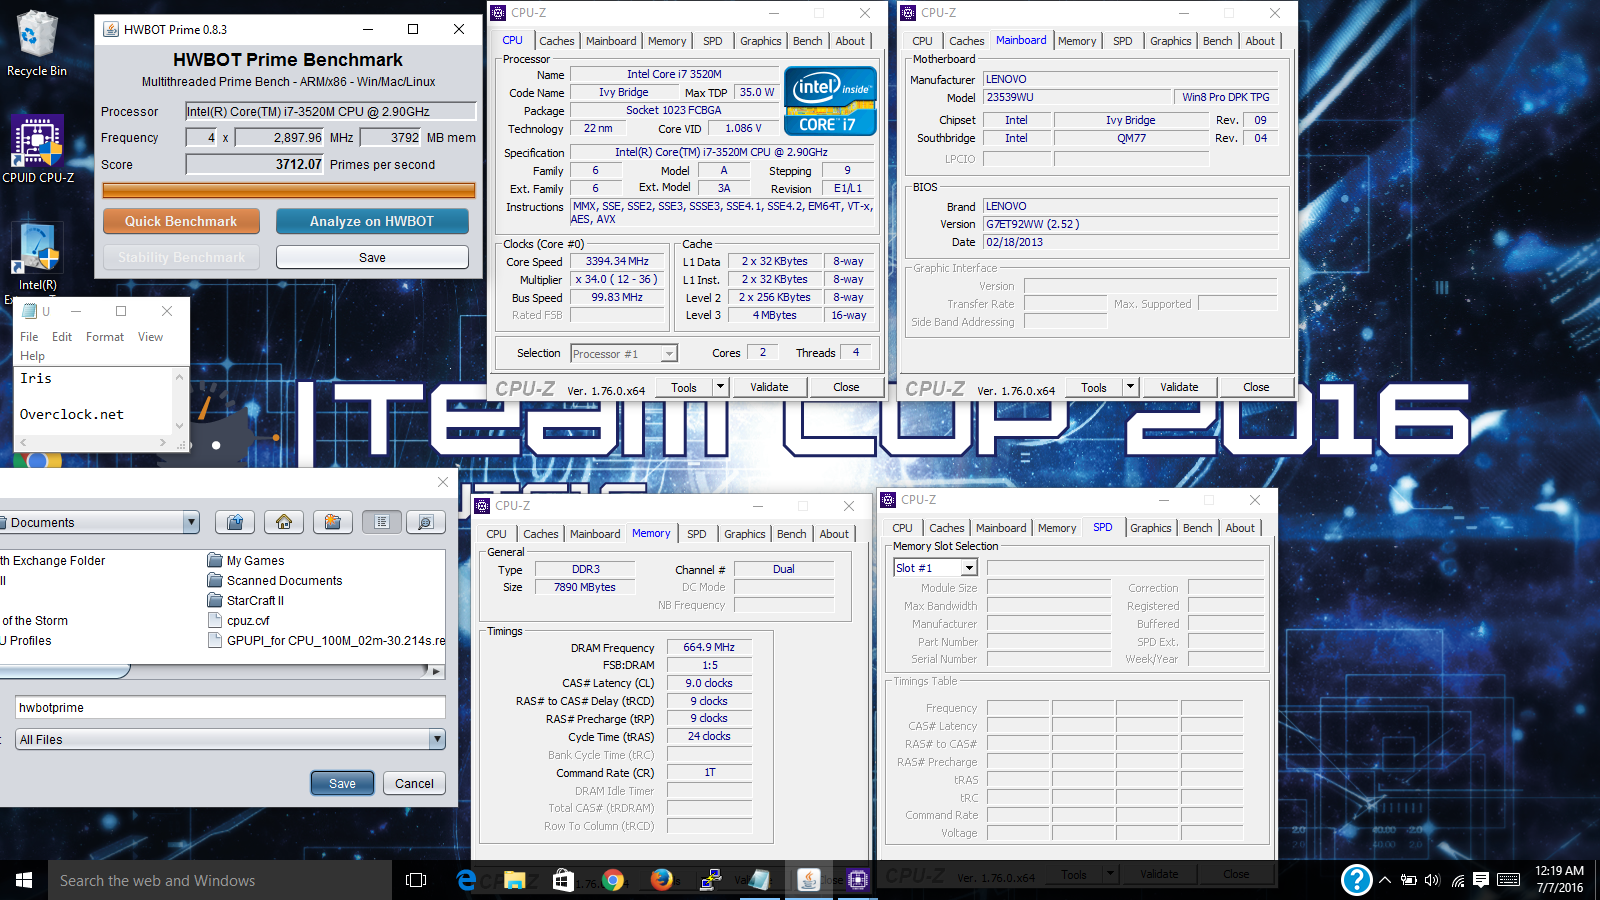Create a new folder in save dialog
The image size is (1600, 900).
[x=333, y=522]
